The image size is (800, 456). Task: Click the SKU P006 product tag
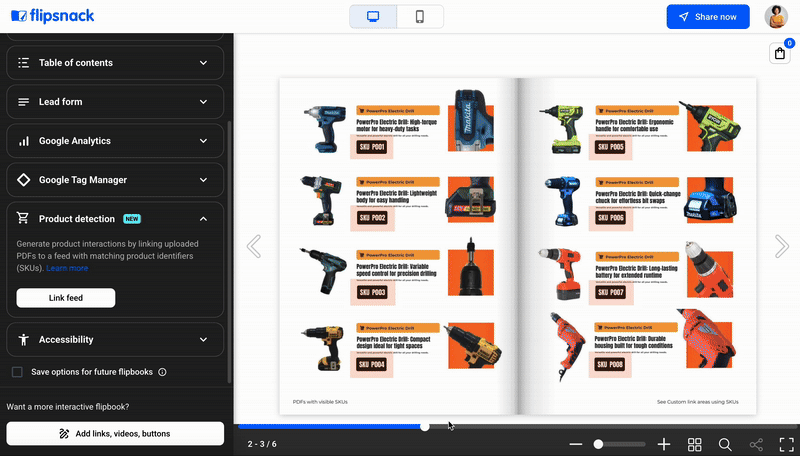click(610, 218)
